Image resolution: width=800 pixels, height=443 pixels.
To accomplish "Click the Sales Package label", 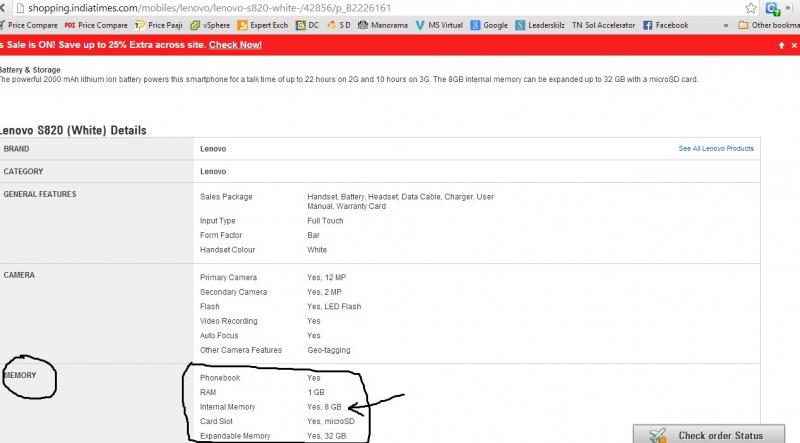I will [x=226, y=197].
